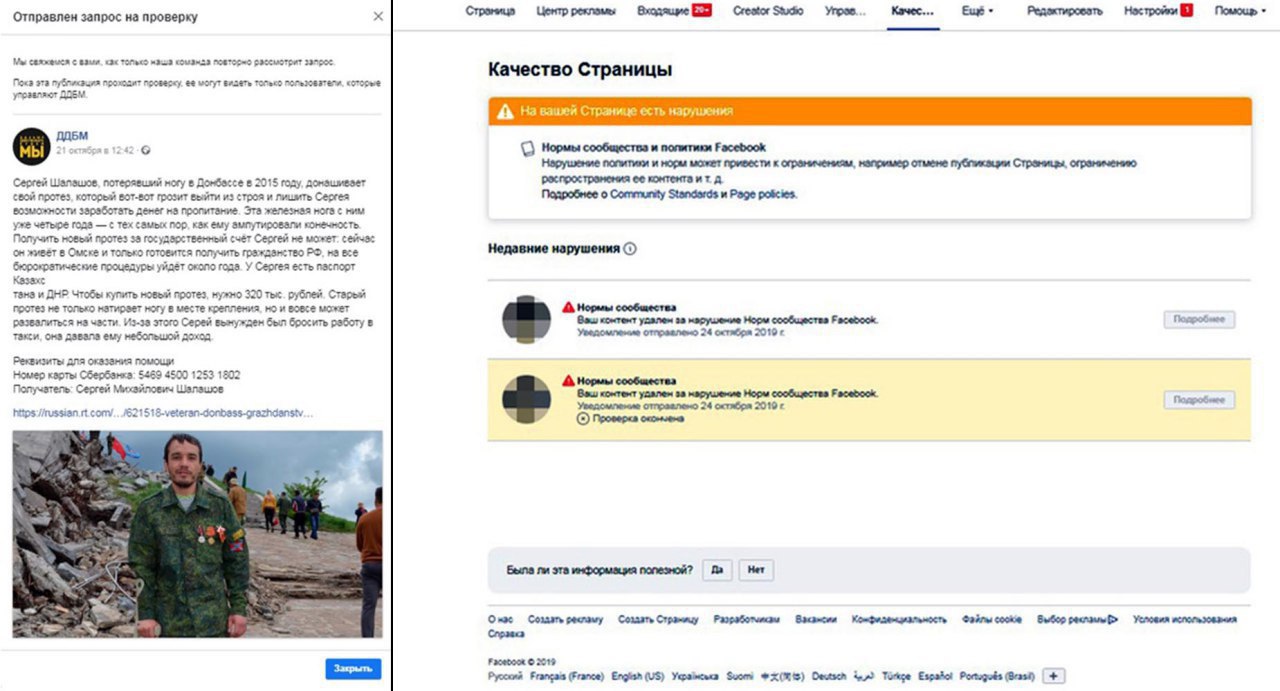Switch to the Страница tab
1280x691 pixels.
(x=491, y=11)
